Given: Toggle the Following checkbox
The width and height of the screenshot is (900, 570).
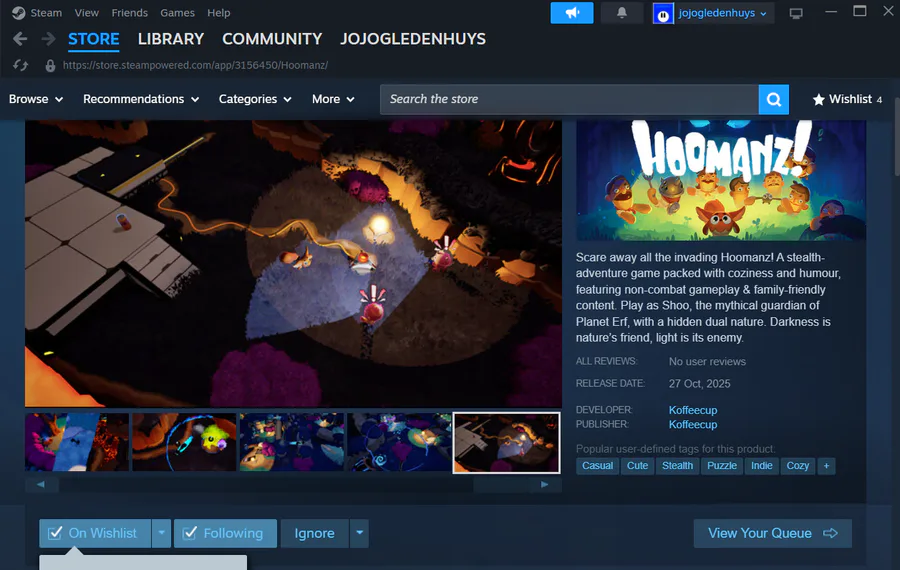Looking at the screenshot, I should [190, 533].
